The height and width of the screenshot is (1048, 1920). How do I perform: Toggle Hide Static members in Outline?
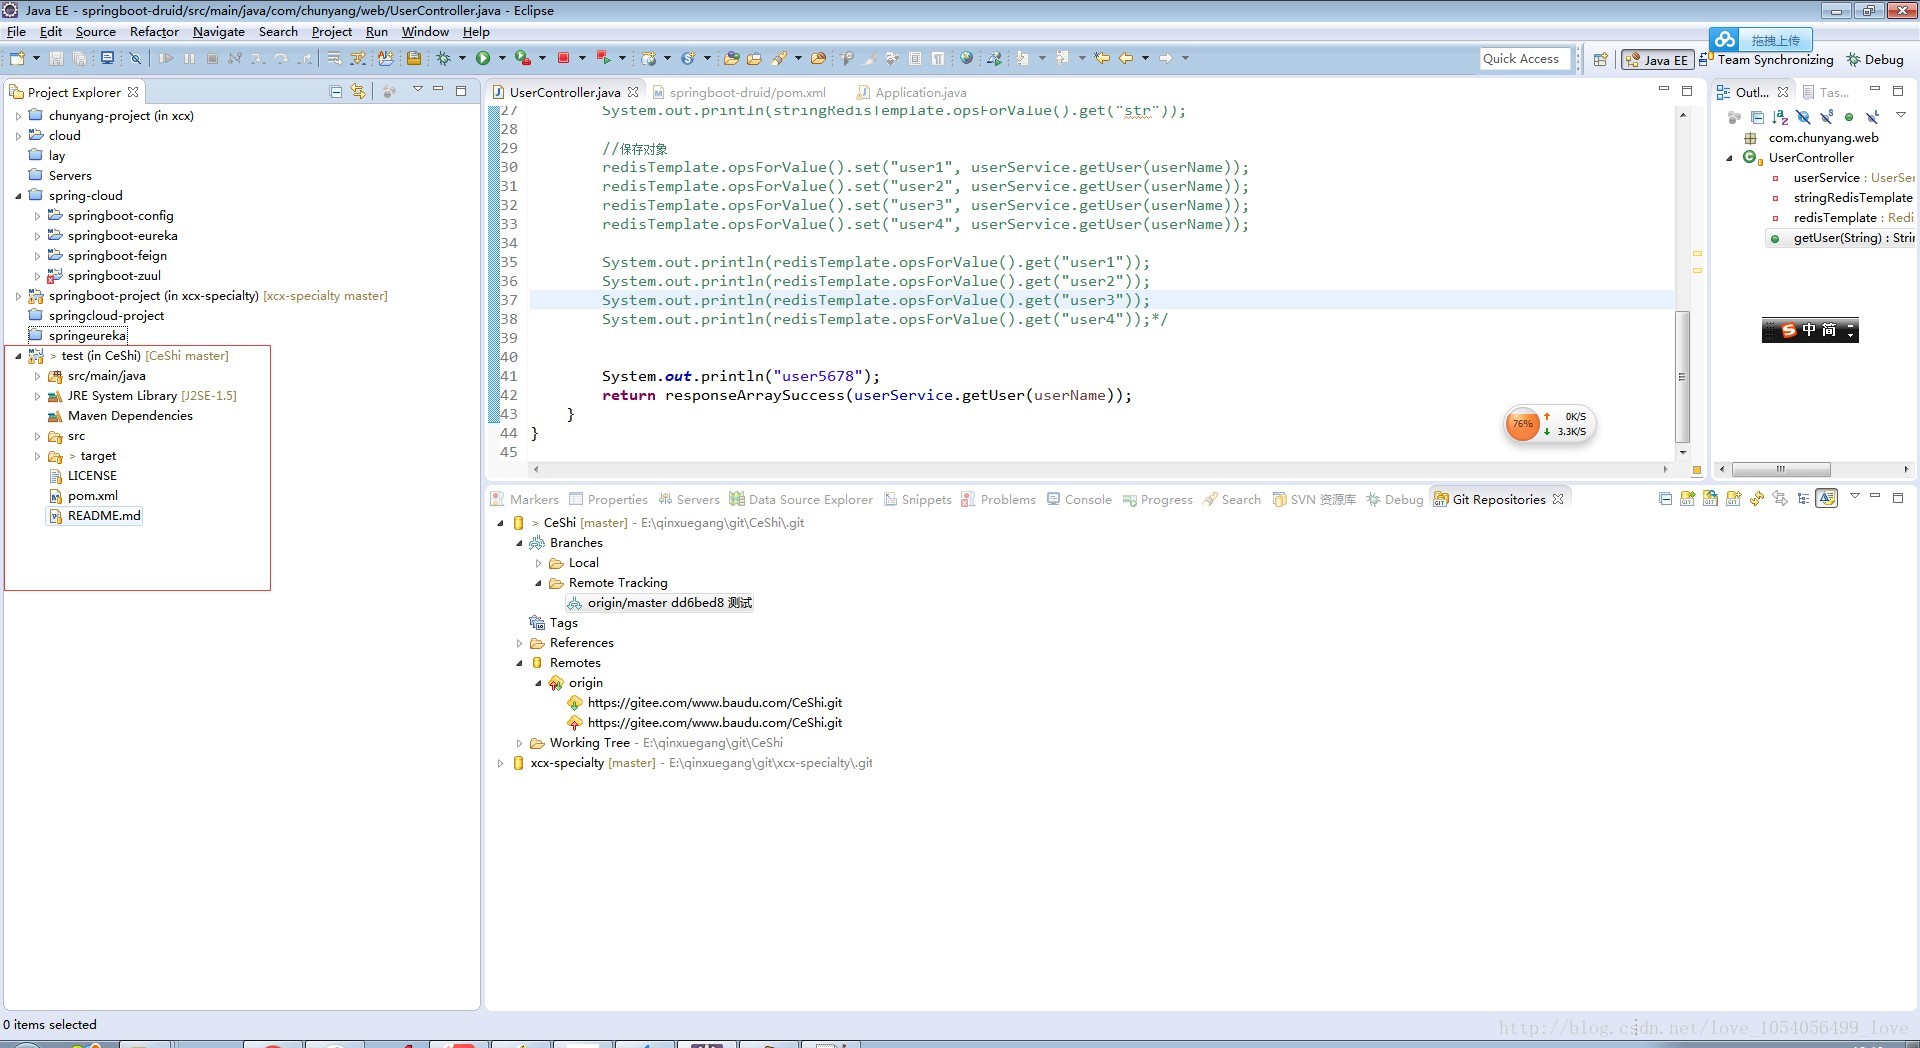point(1827,117)
